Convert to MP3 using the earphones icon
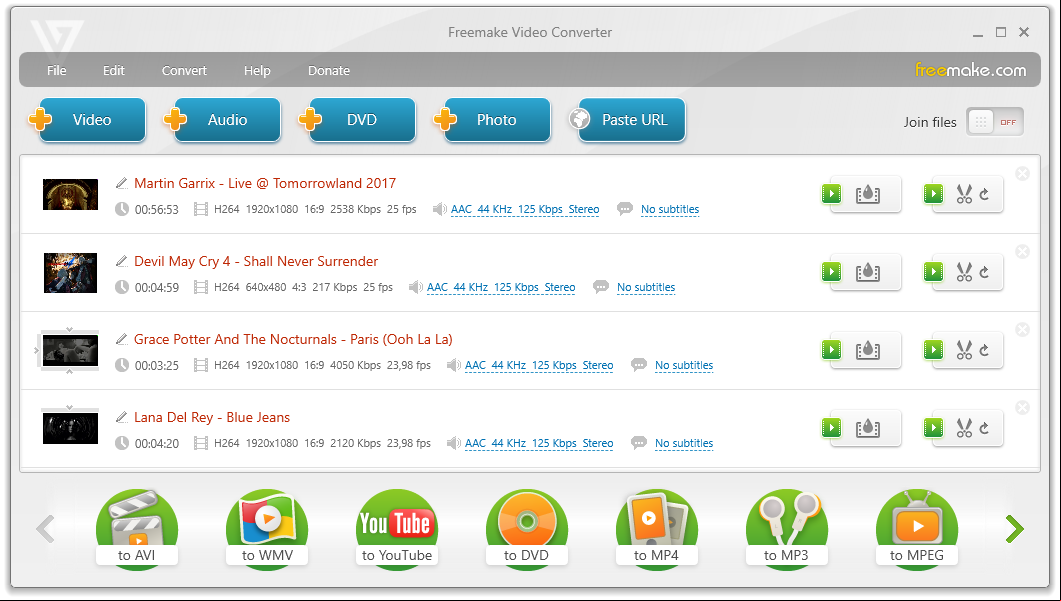 [x=786, y=528]
